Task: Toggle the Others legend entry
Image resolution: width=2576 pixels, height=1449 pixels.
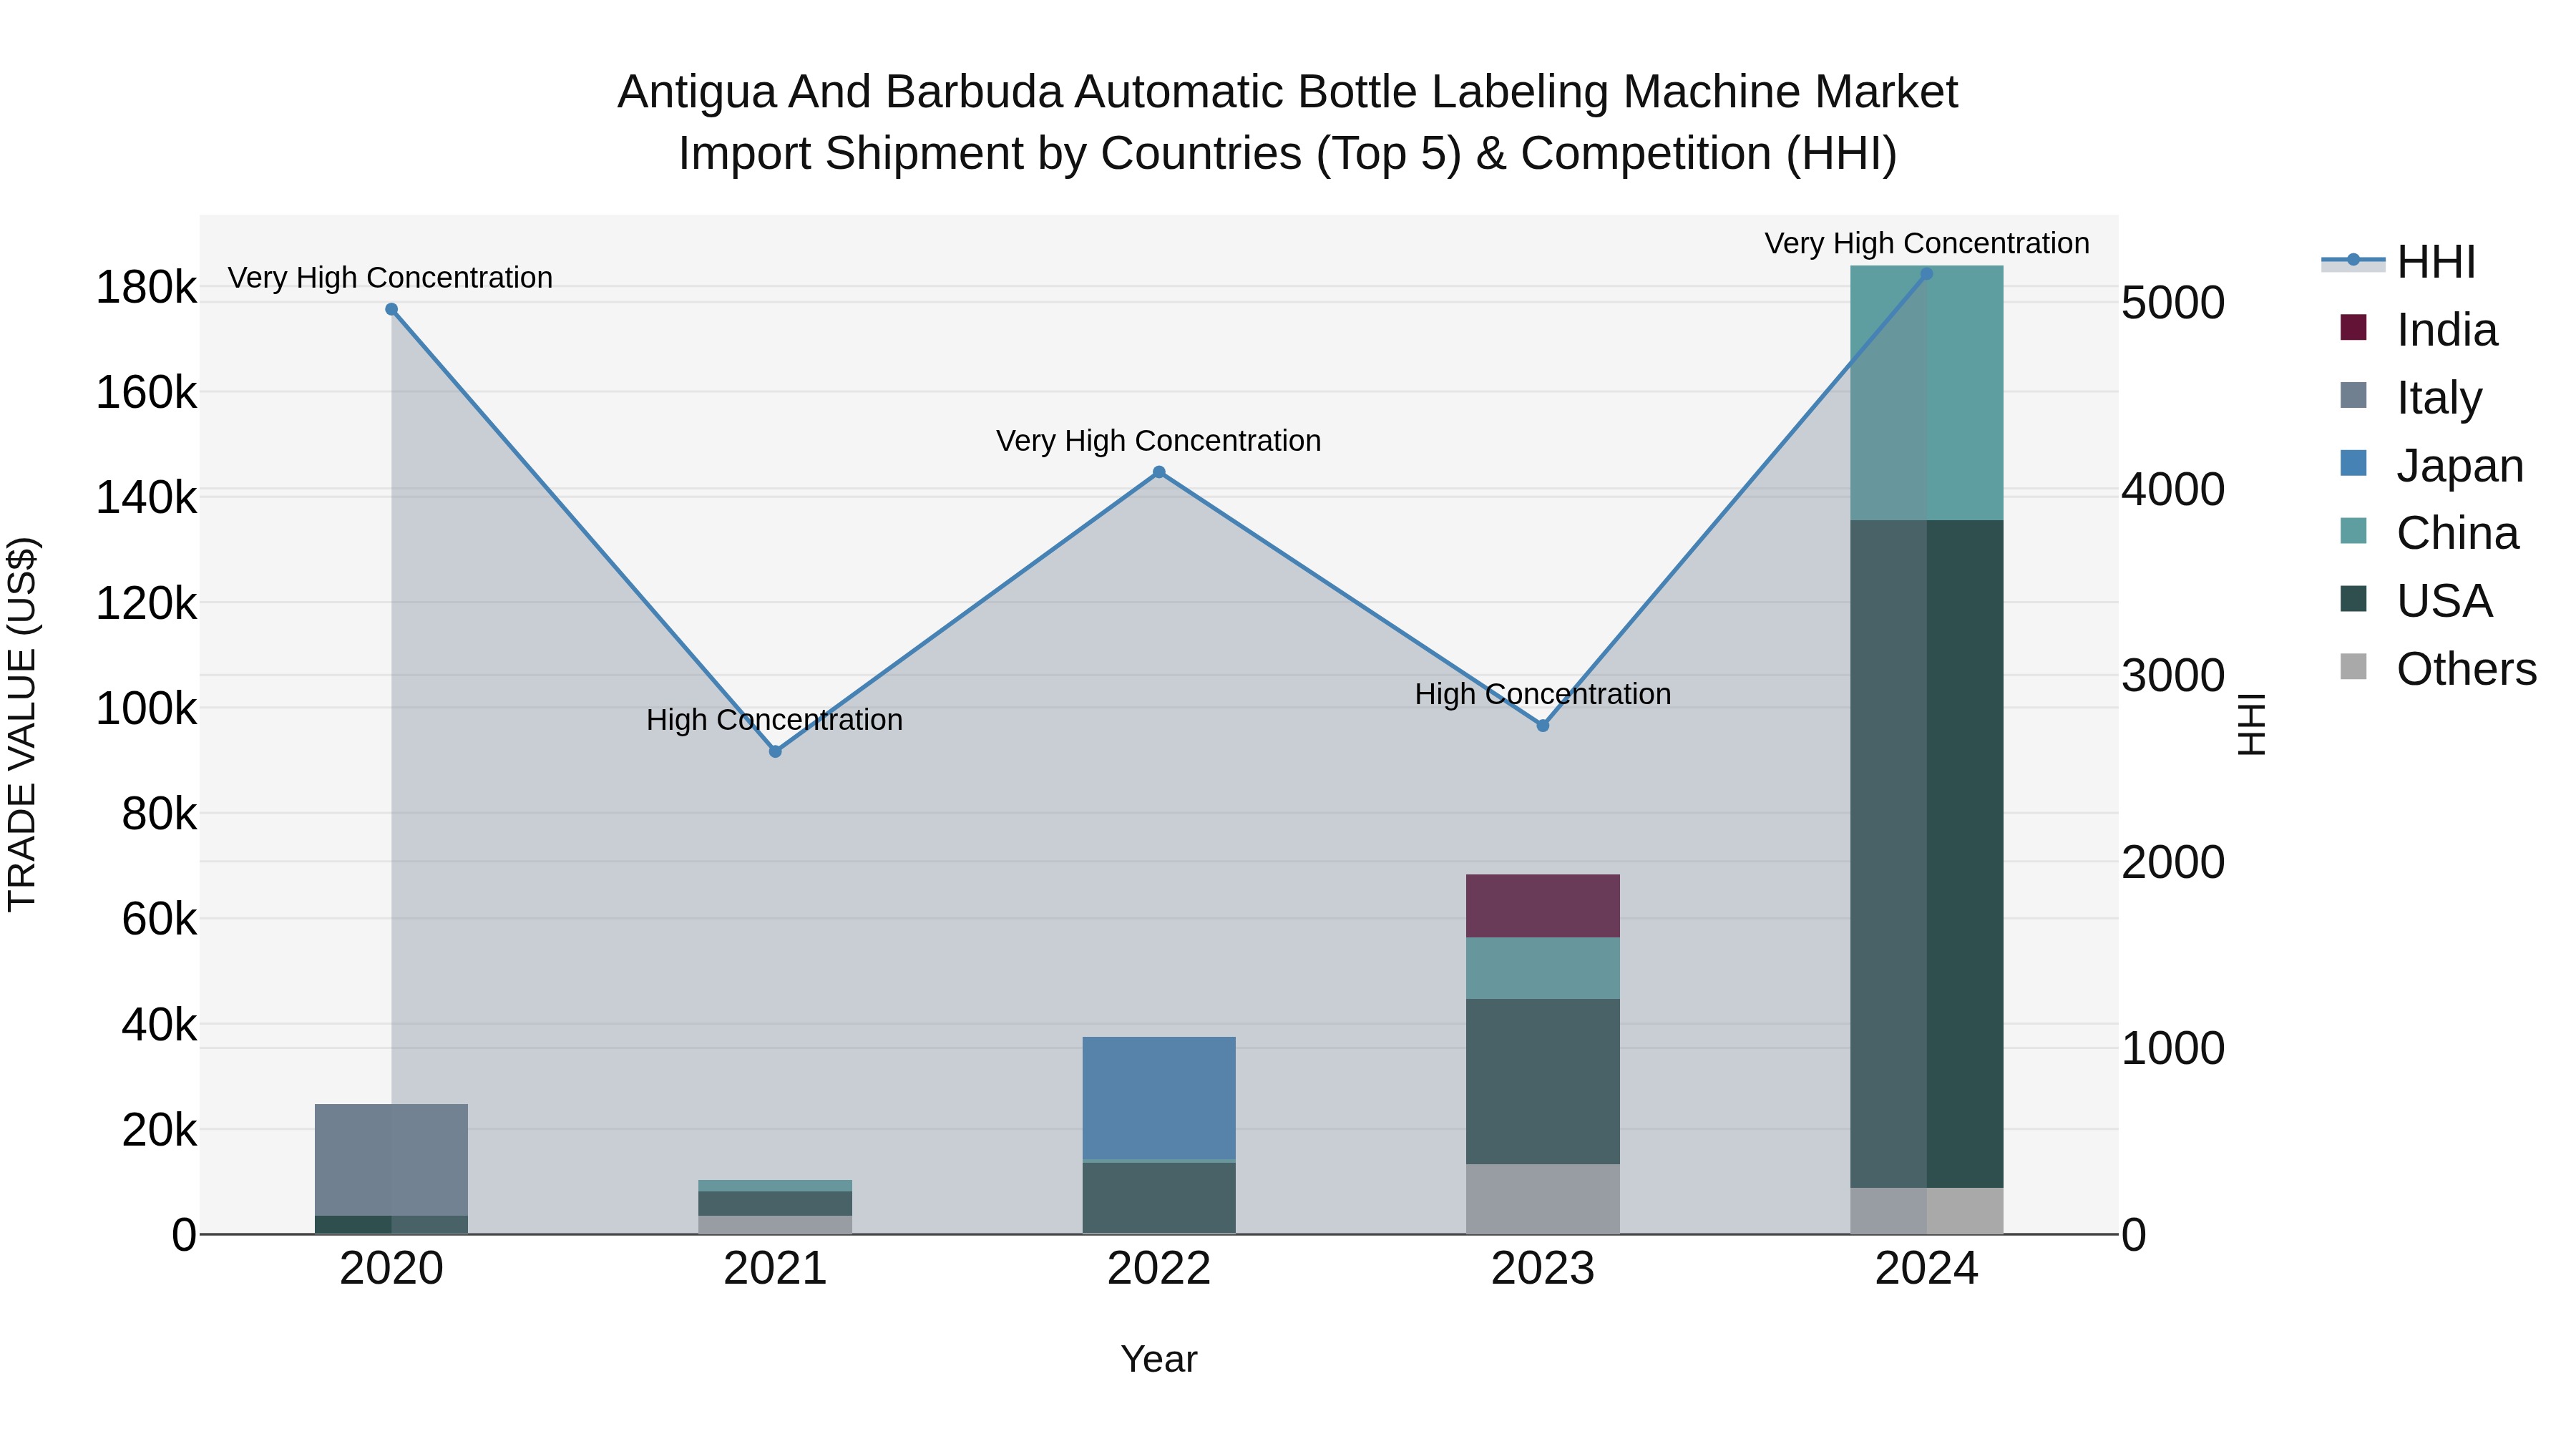Action: tap(2438, 668)
